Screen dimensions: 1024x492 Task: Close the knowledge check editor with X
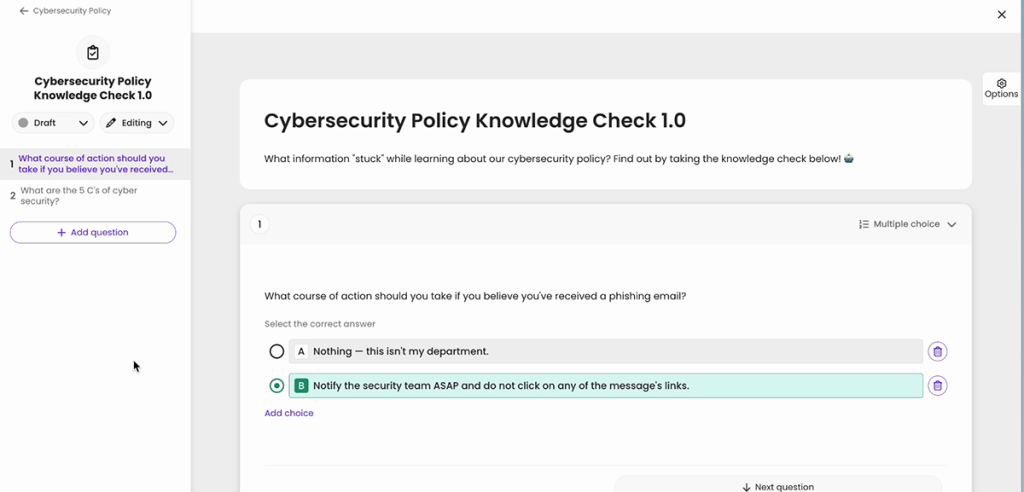[1001, 14]
